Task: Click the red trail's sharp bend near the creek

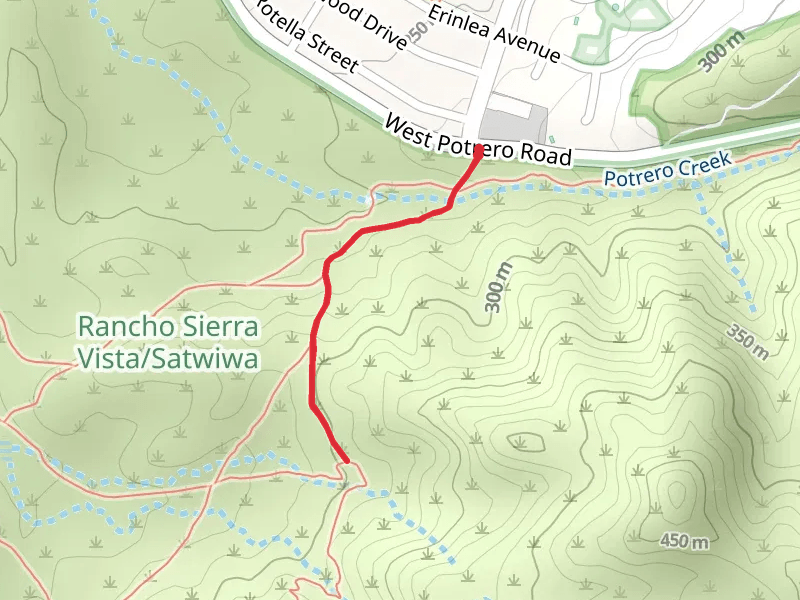Action: point(449,206)
